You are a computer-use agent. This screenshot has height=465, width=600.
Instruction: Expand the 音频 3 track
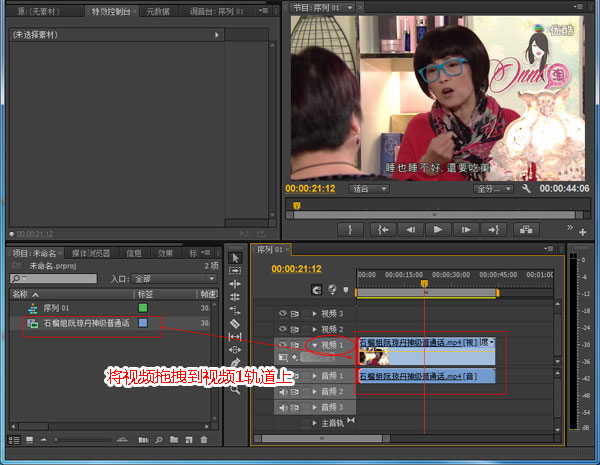point(315,408)
